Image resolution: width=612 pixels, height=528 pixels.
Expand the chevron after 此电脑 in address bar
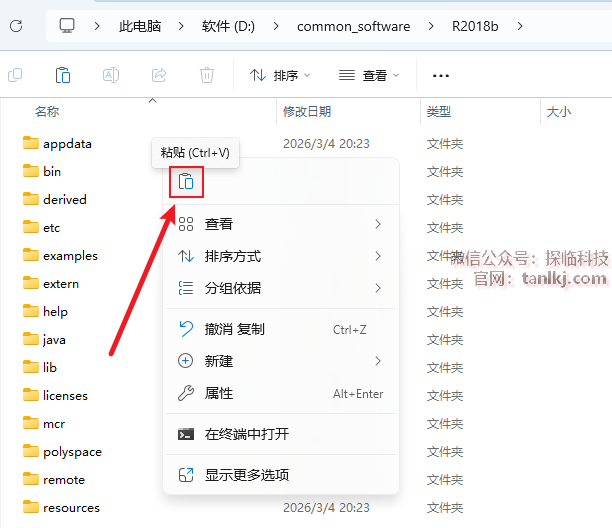(x=181, y=26)
